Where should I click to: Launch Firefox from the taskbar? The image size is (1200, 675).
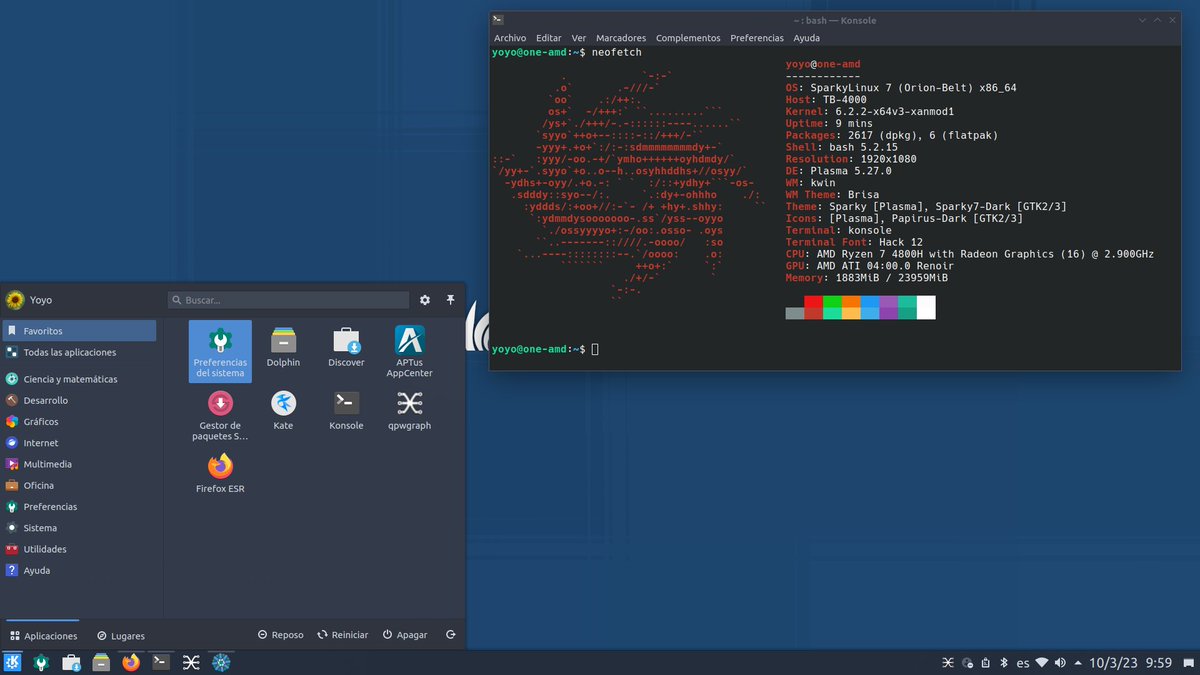[131, 662]
